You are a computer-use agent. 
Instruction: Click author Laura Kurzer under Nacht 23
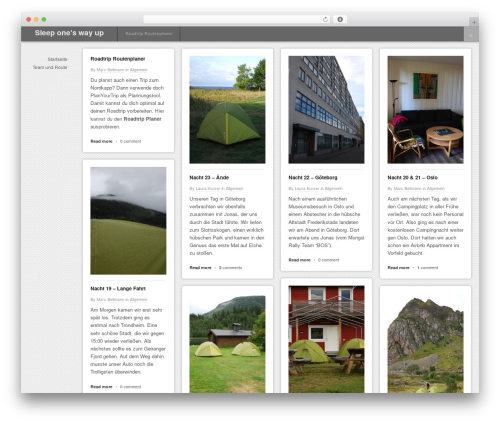[x=208, y=189]
